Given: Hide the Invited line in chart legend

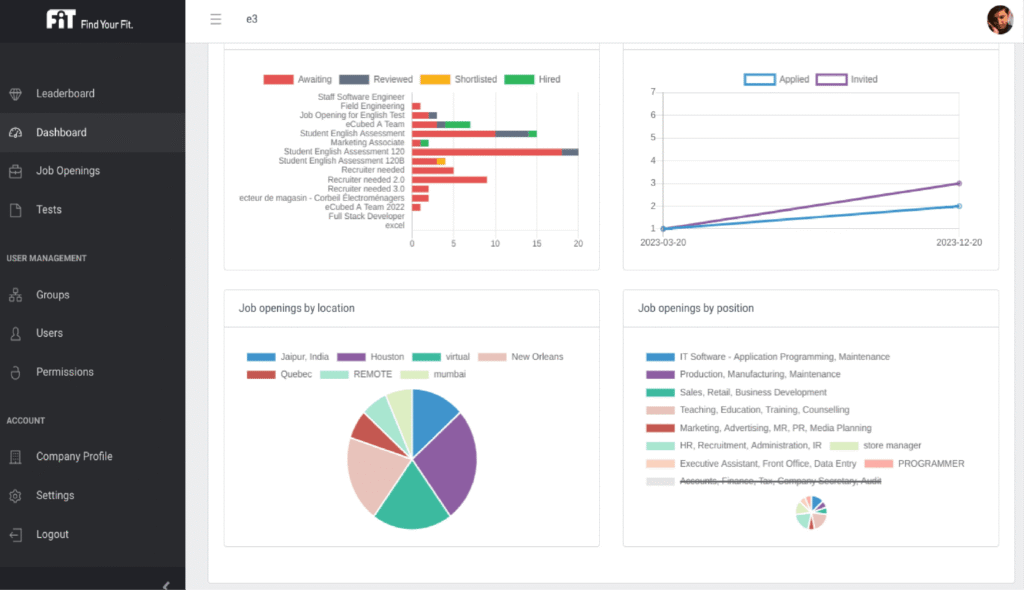Looking at the screenshot, I should click(x=831, y=79).
